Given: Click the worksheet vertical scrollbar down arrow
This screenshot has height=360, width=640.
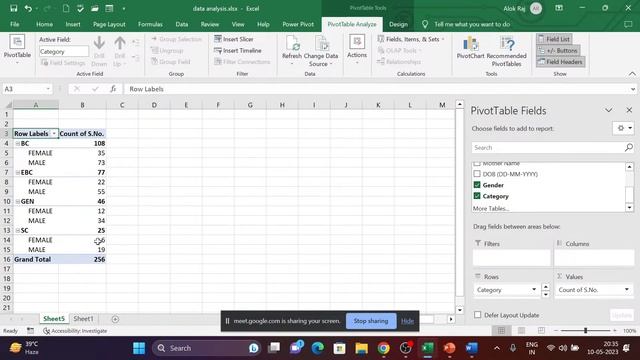Looking at the screenshot, I should (460, 310).
